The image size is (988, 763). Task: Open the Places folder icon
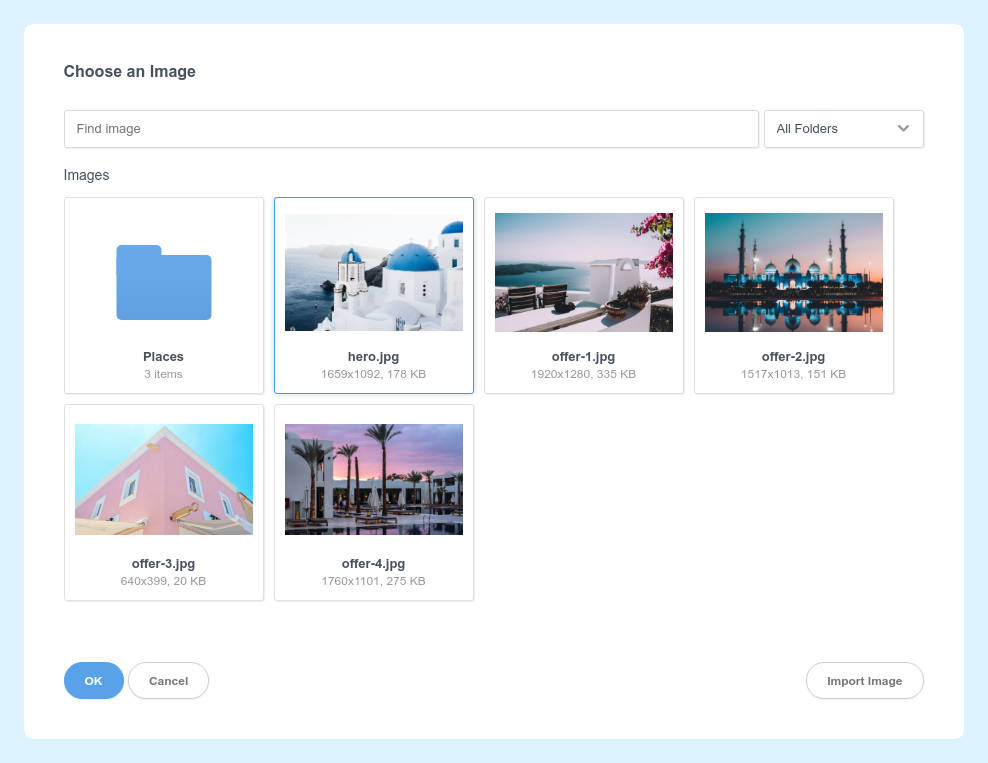(163, 283)
